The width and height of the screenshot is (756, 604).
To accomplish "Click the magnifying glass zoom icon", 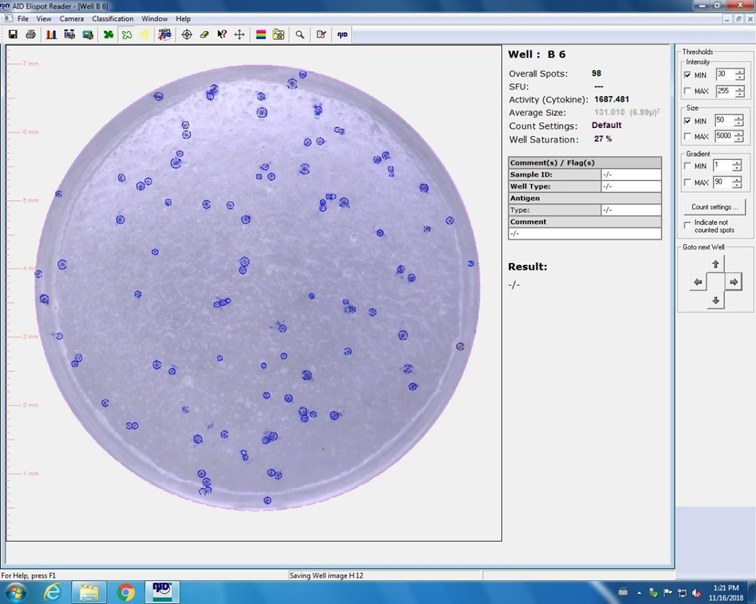I will (x=299, y=34).
